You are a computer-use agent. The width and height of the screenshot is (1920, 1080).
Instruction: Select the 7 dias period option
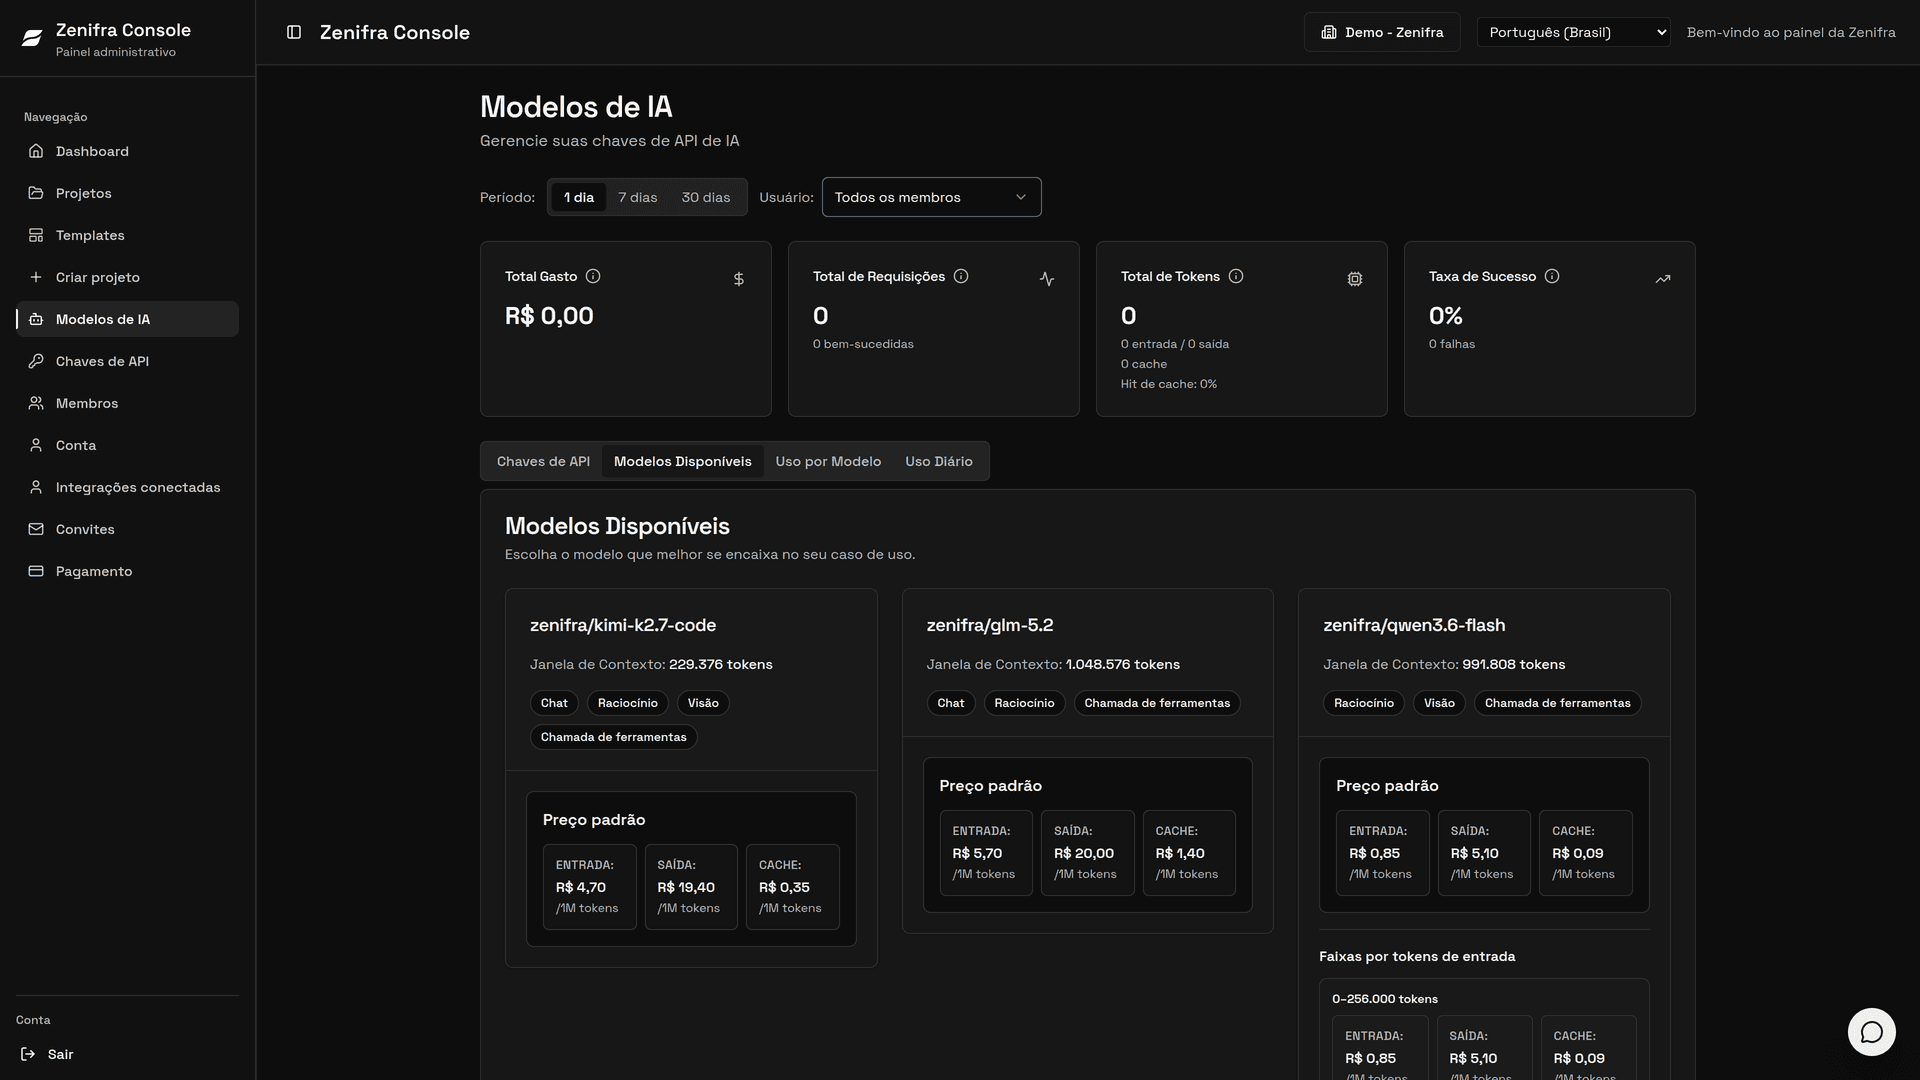point(638,197)
